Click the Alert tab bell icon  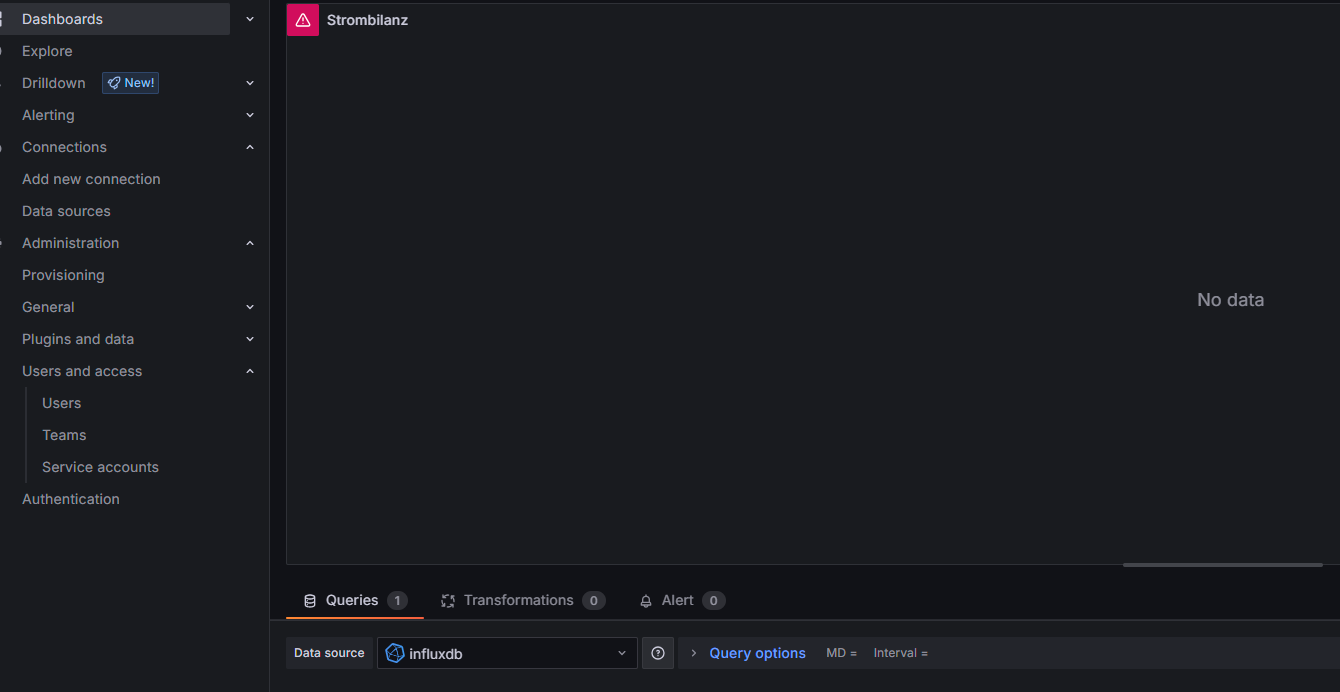coord(646,601)
